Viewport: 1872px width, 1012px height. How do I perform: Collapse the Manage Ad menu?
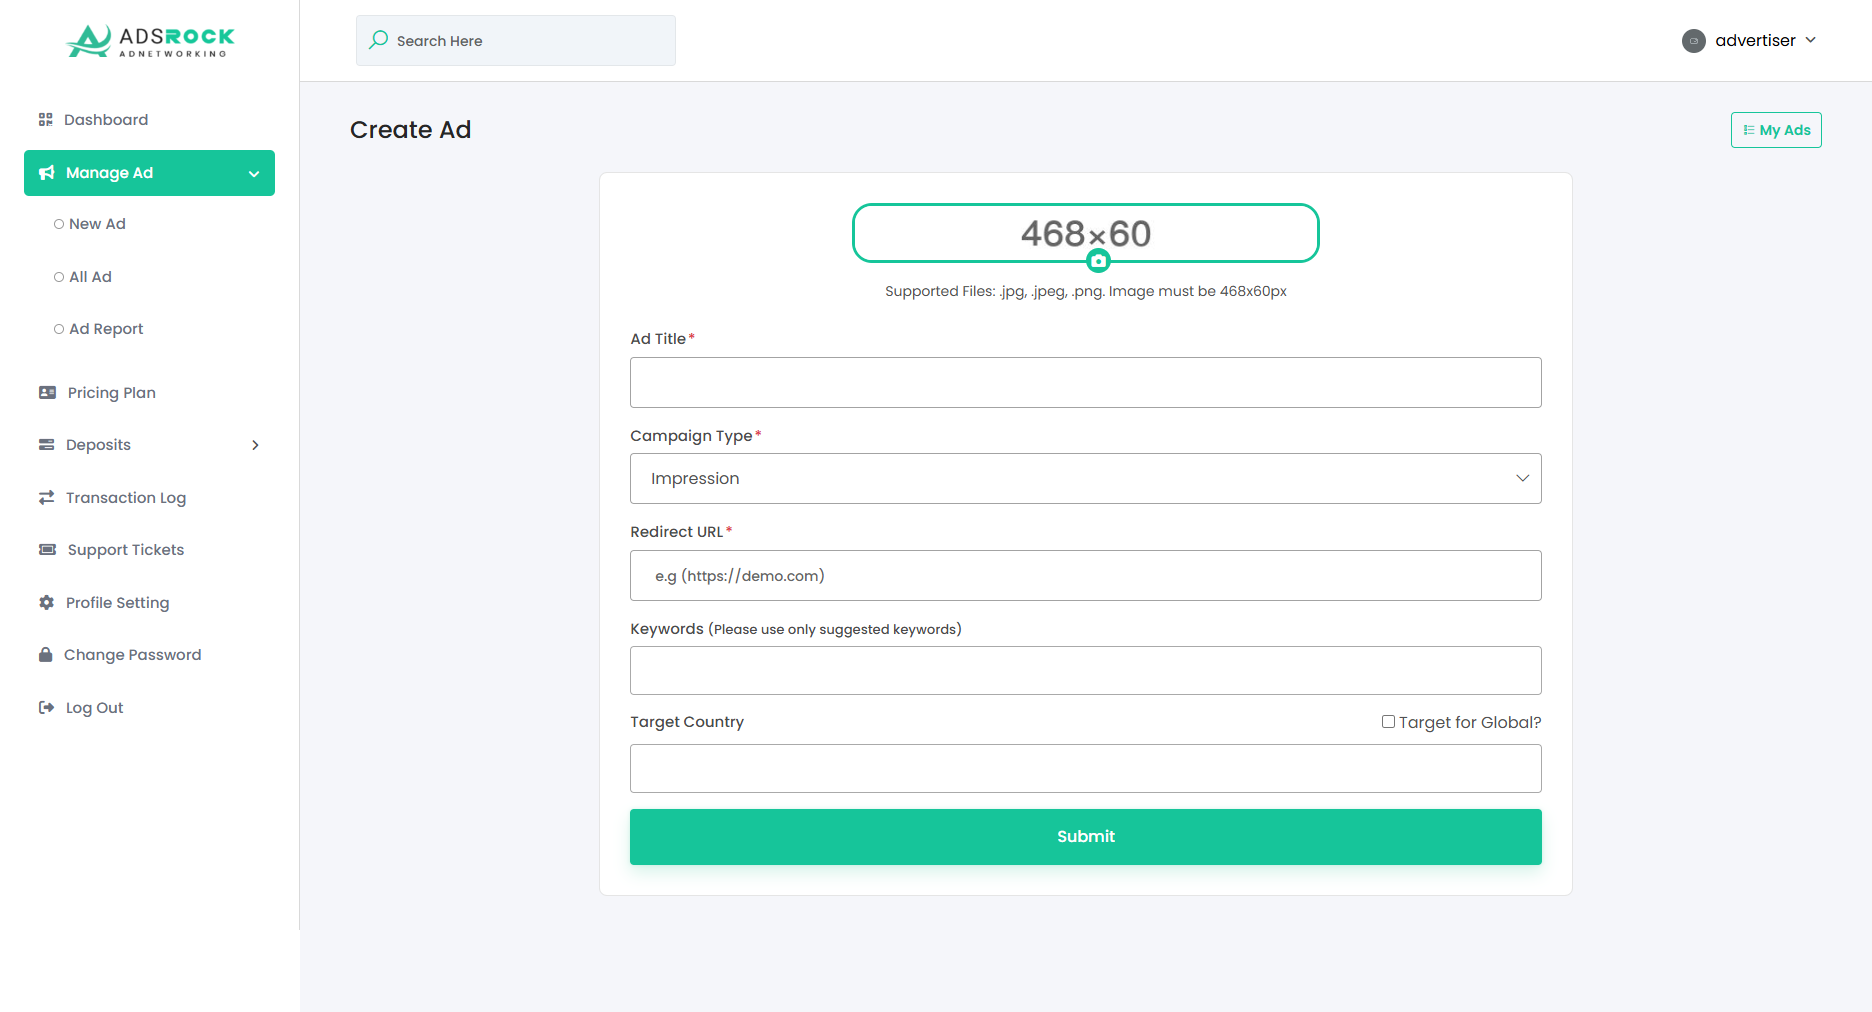pos(253,172)
